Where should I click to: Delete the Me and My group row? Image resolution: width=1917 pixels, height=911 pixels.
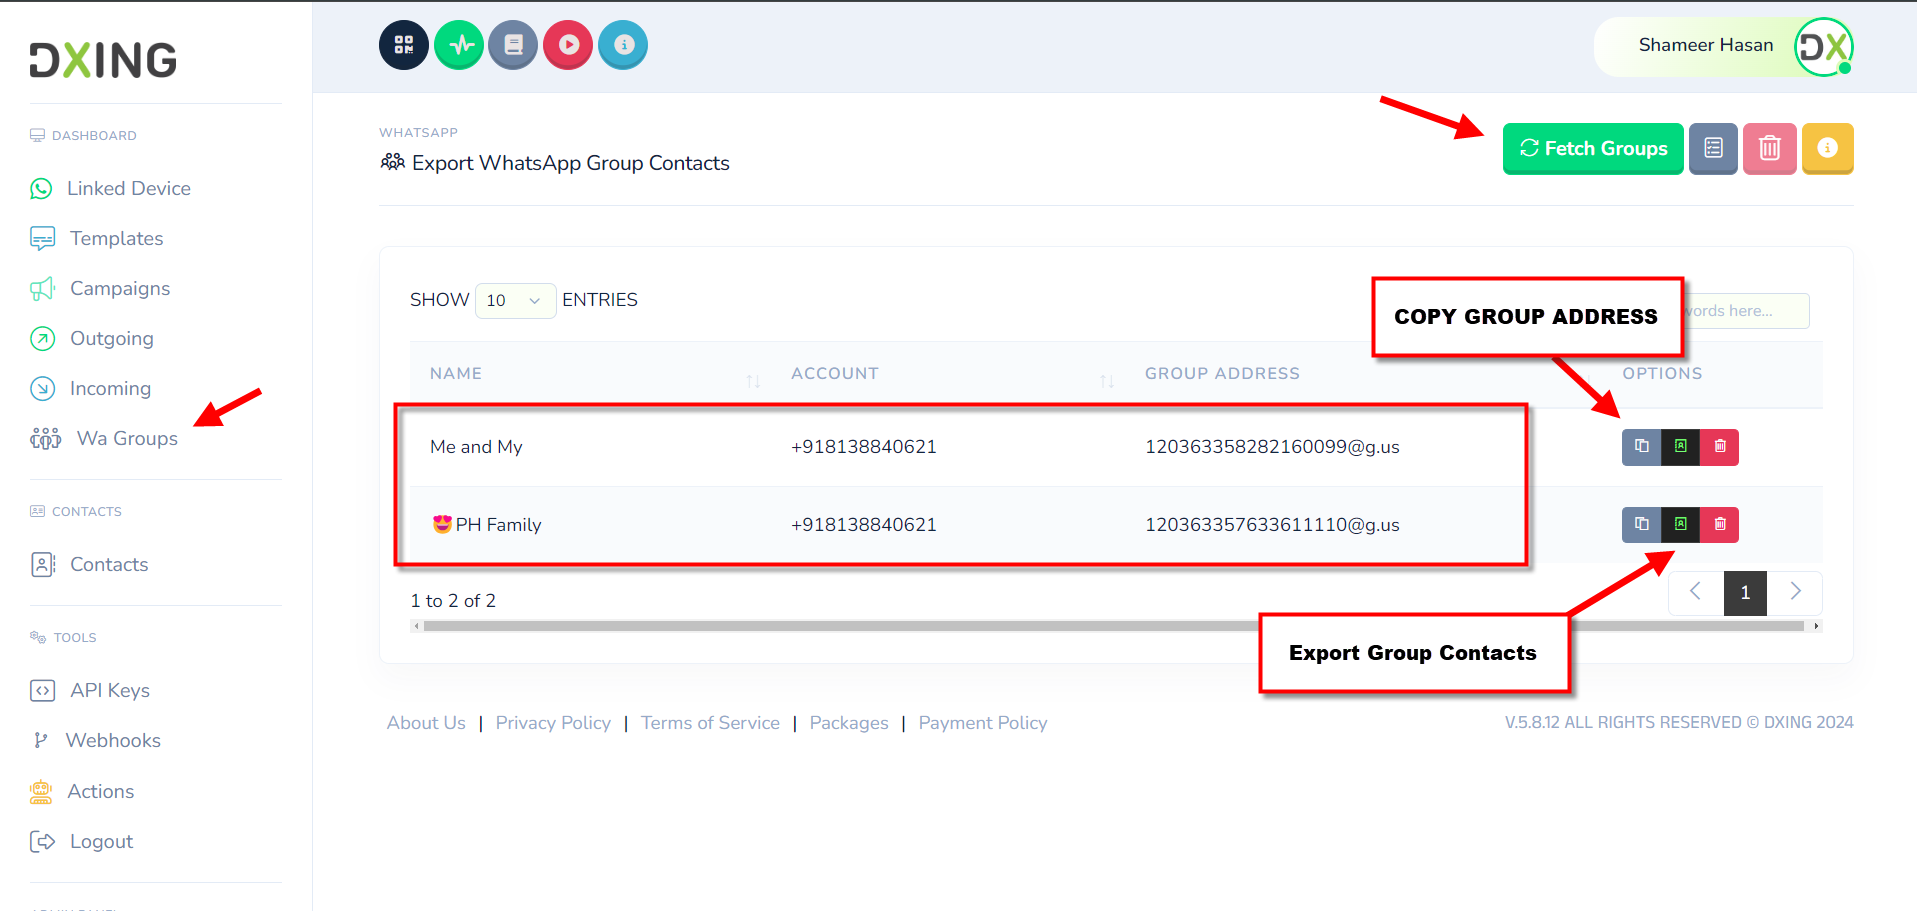pos(1720,447)
